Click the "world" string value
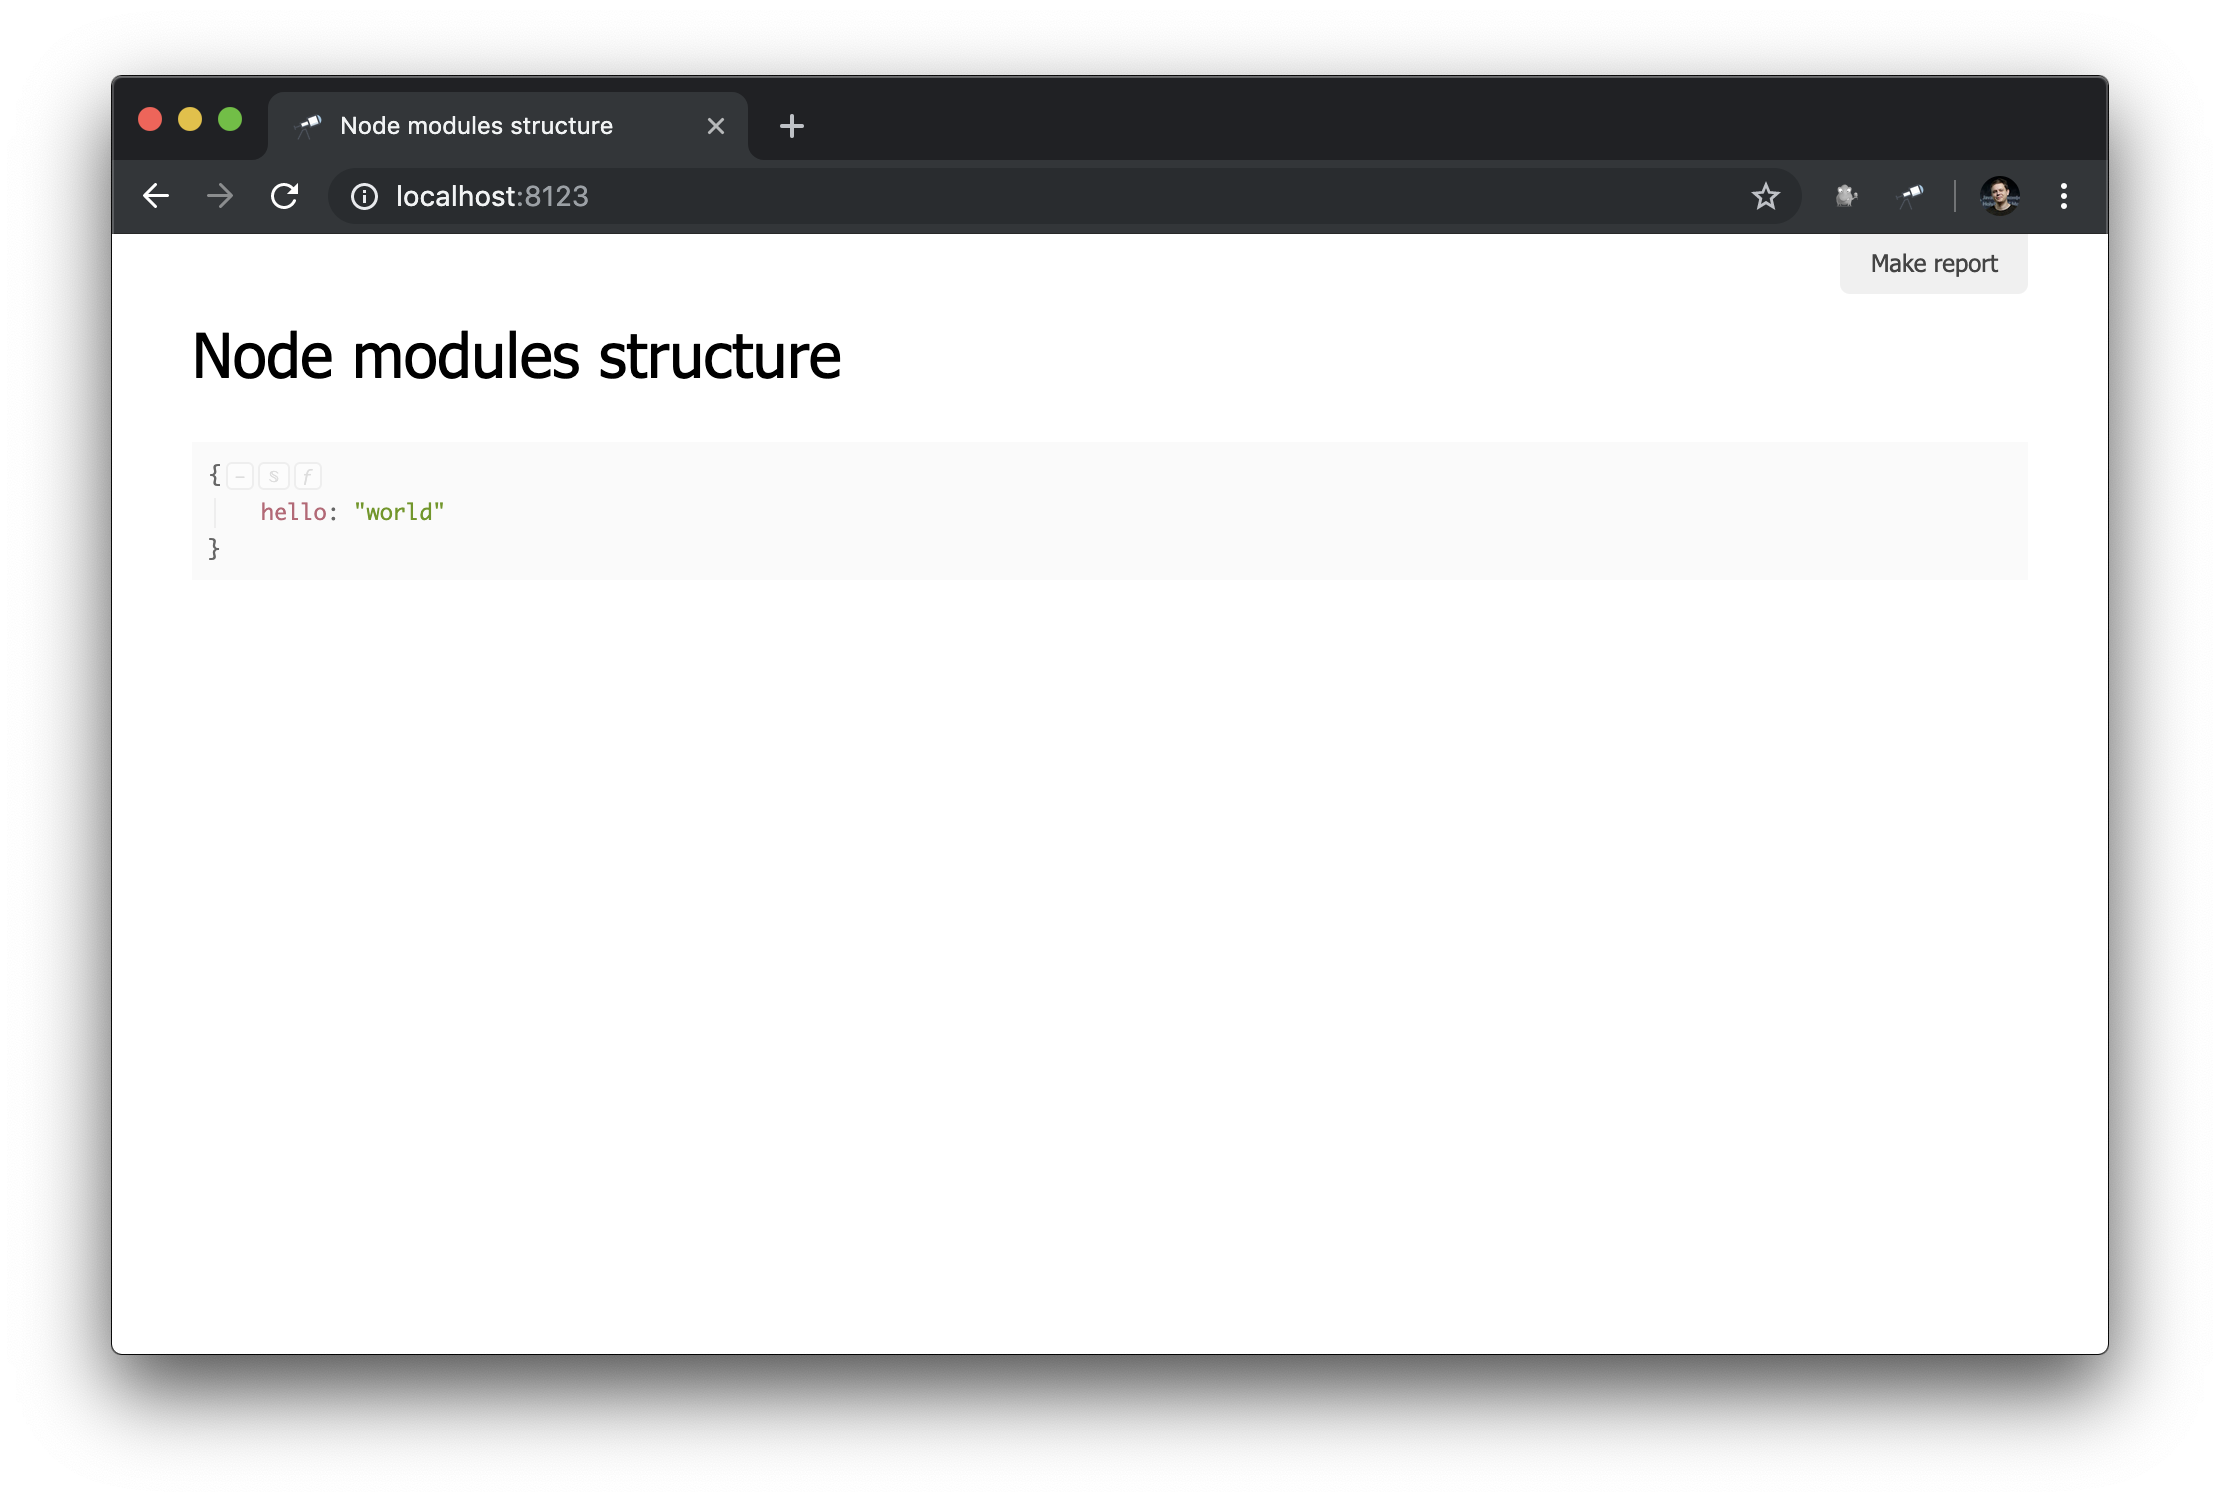The height and width of the screenshot is (1502, 2220). pyautogui.click(x=399, y=512)
